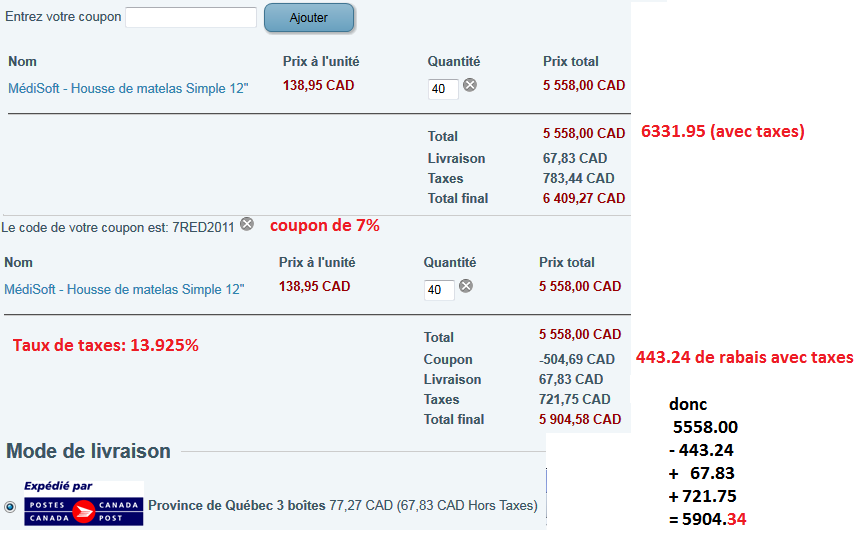Select the Postes Canada shipping radio button

[x=10, y=507]
